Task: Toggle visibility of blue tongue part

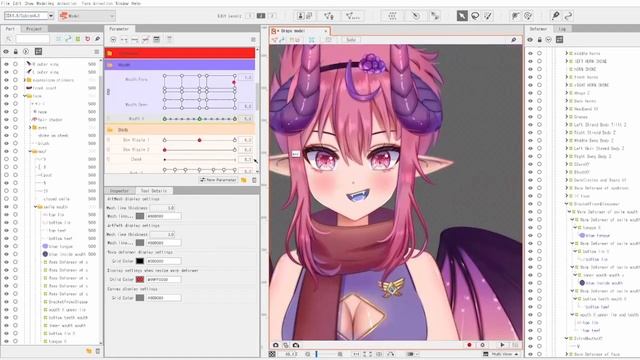Action: (6, 246)
